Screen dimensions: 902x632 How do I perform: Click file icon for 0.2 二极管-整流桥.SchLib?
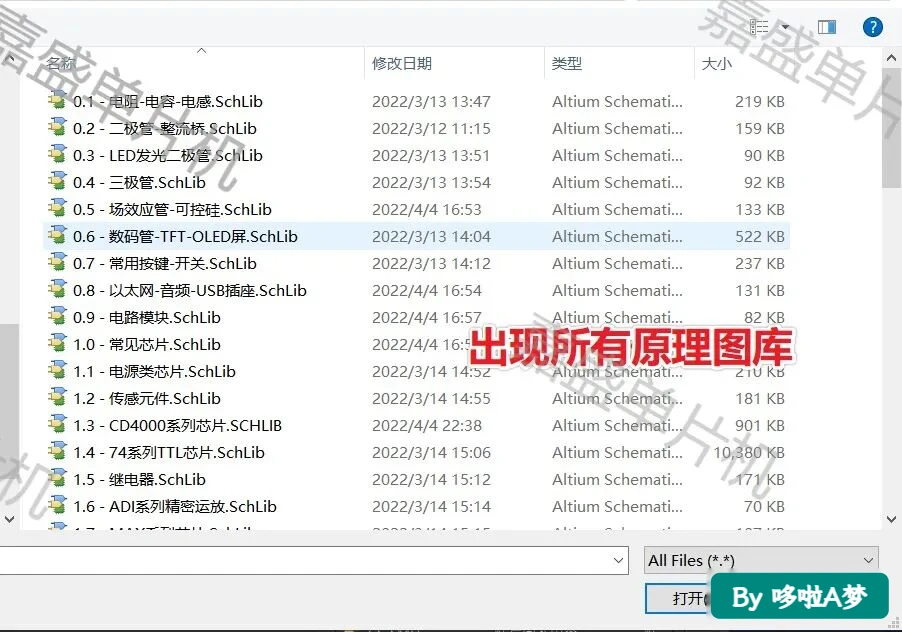point(57,128)
